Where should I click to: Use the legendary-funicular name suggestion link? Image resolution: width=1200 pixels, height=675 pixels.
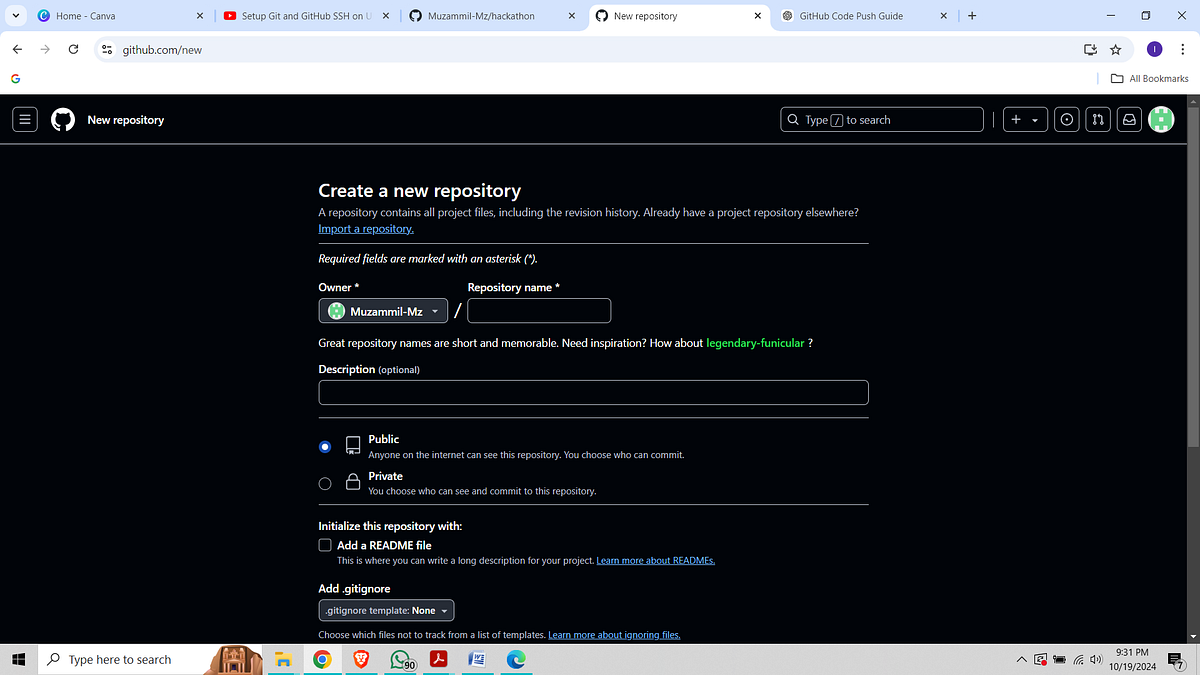pyautogui.click(x=755, y=342)
